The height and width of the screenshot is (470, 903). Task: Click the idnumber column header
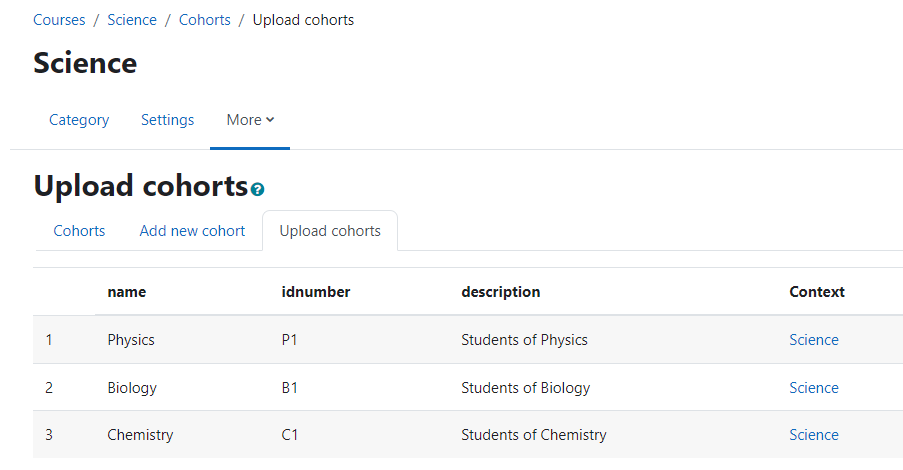pyautogui.click(x=316, y=292)
